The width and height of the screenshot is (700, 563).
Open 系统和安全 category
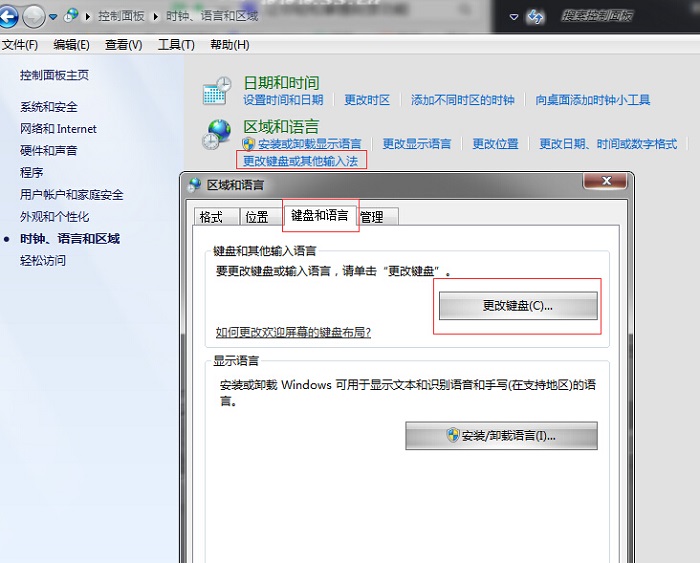click(x=49, y=107)
